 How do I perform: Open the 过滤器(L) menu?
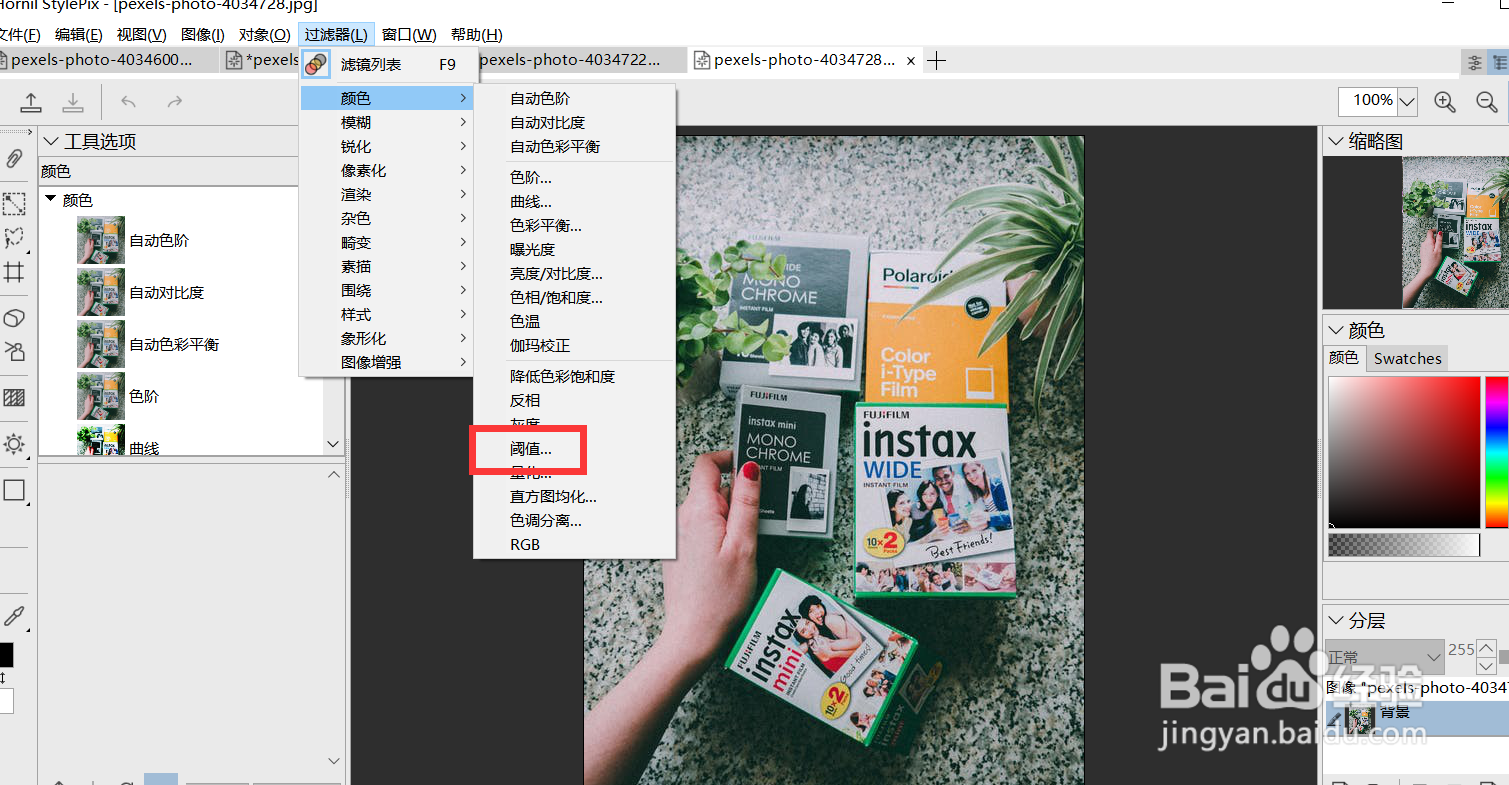pos(336,34)
